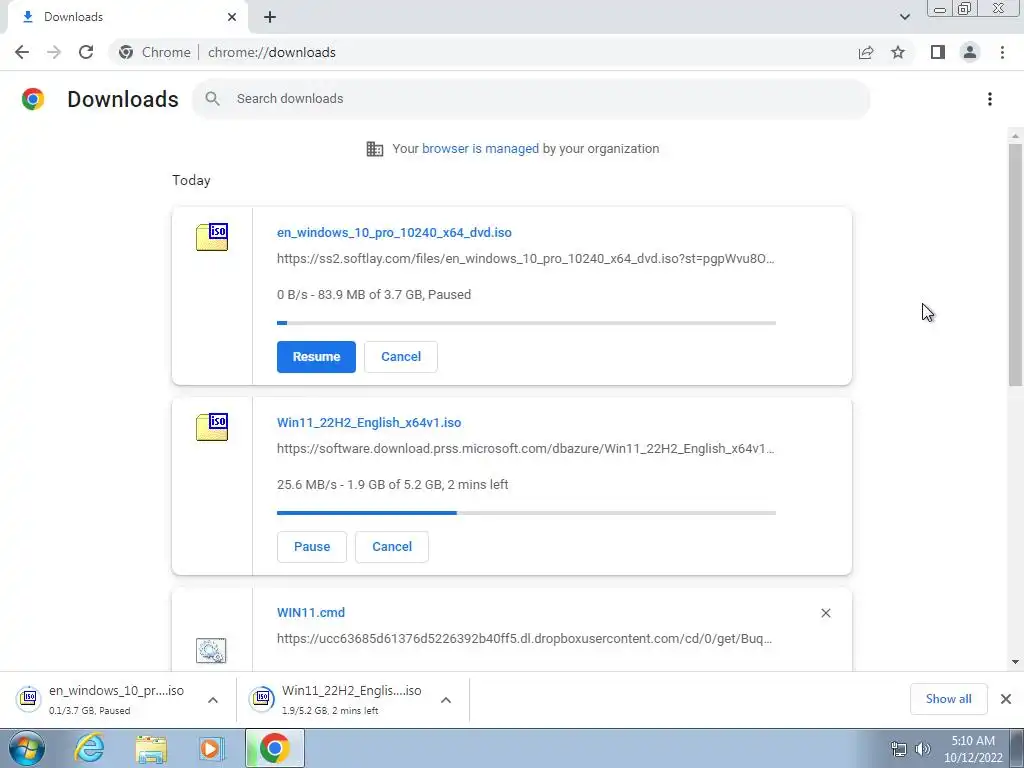Click the dropboxusercontent.com URL text

coord(524,639)
